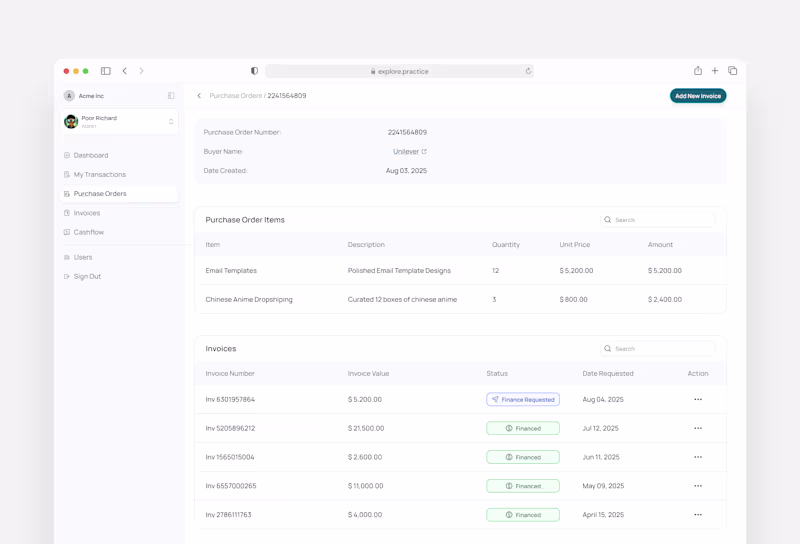Select Invoices in the sidebar menu
Image resolution: width=800 pixels, height=544 pixels.
87,213
